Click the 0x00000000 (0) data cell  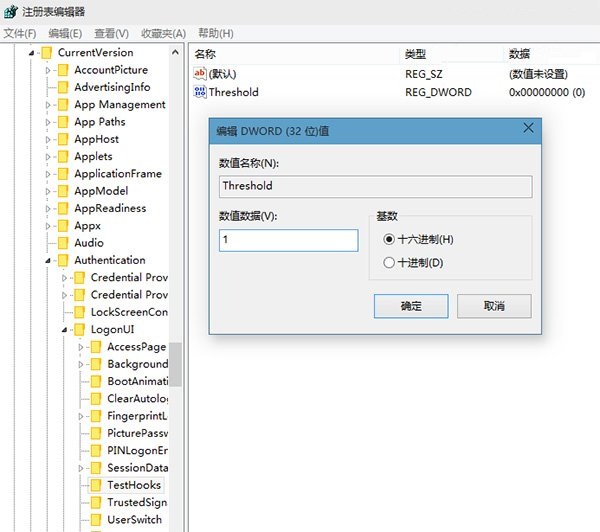547,92
